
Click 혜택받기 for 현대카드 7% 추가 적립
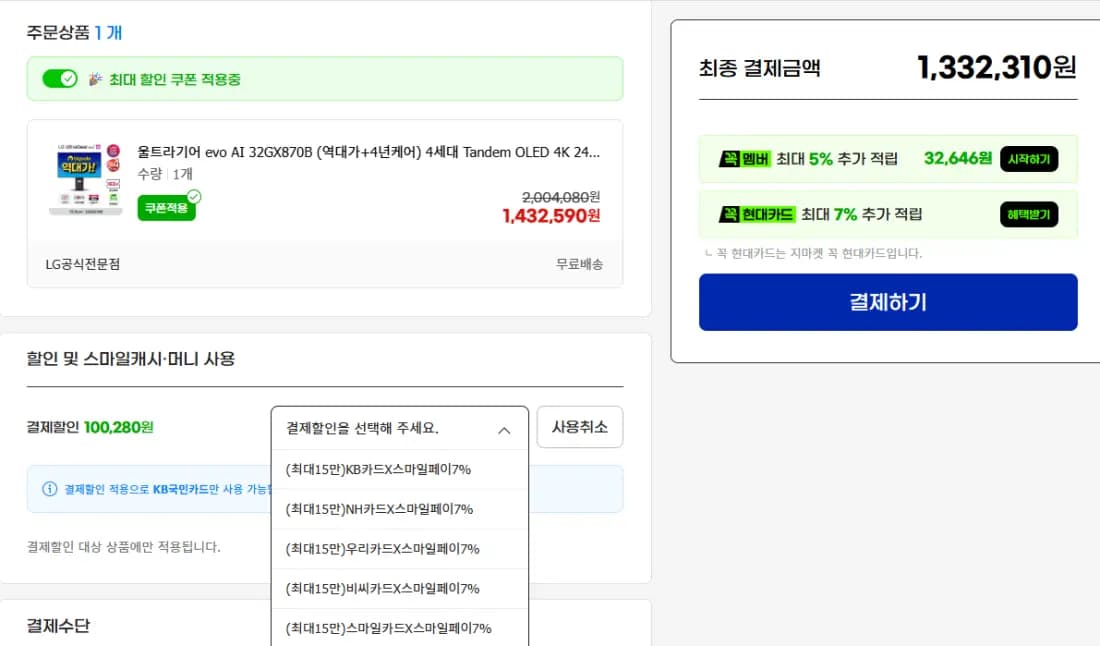click(1028, 215)
